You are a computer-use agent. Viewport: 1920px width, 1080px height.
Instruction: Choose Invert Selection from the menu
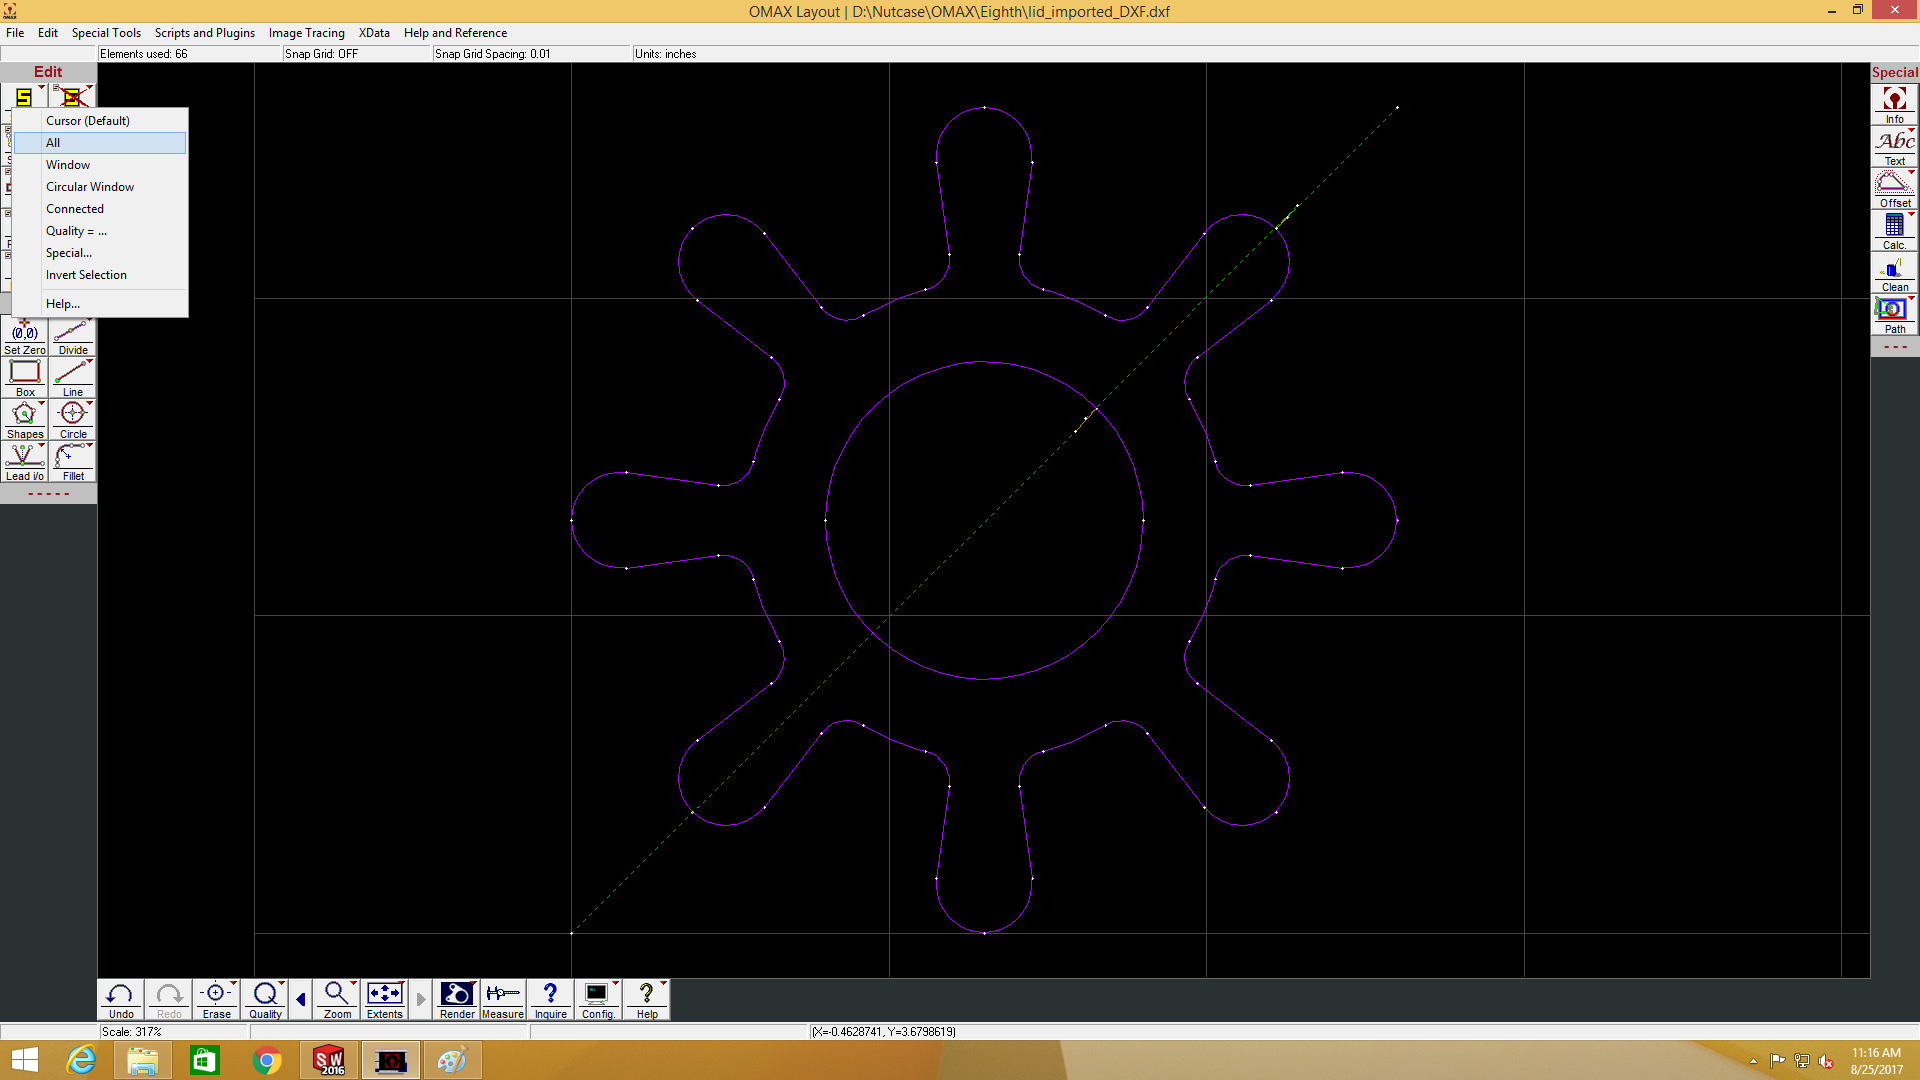[x=86, y=275]
